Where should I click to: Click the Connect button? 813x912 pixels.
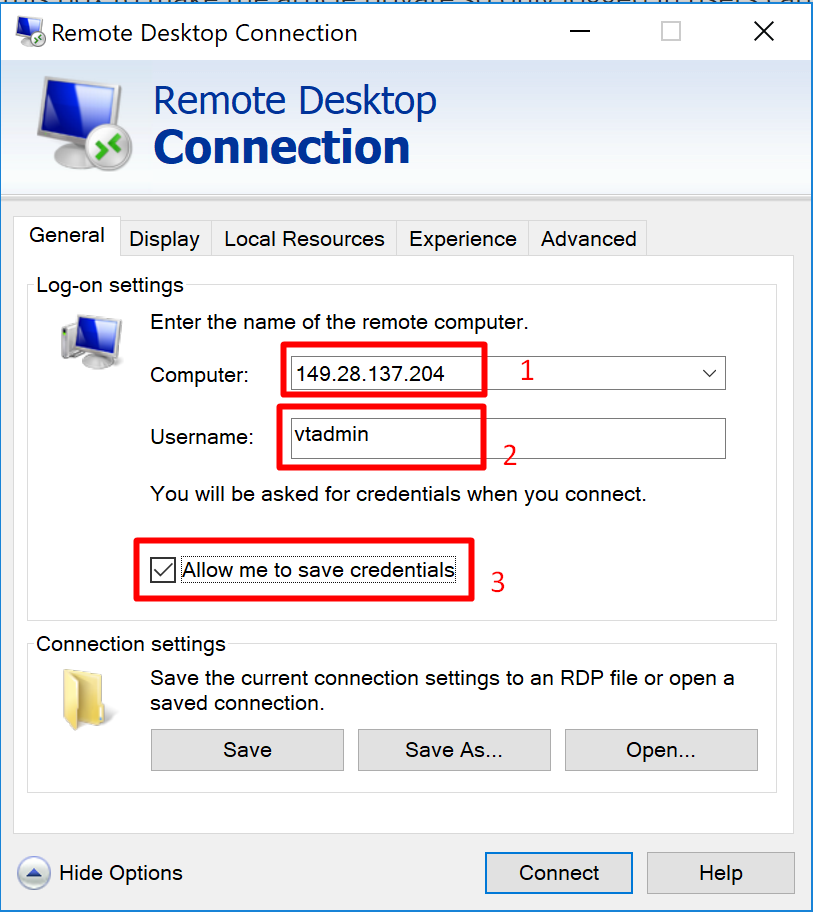(x=559, y=873)
